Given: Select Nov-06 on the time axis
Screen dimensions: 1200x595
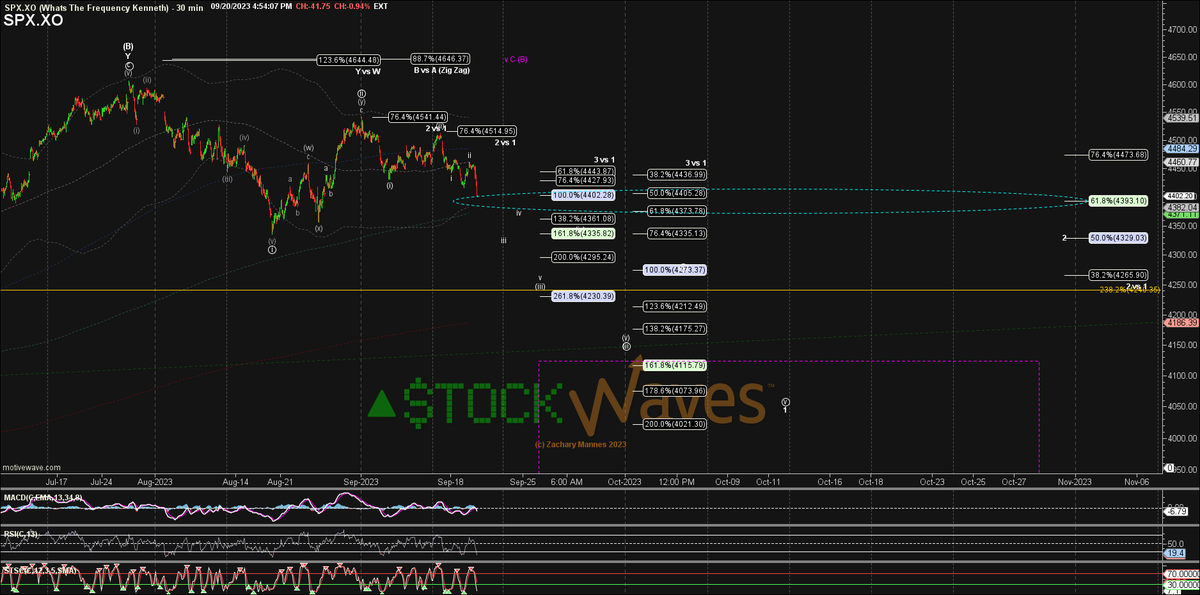Looking at the screenshot, I should [1137, 481].
